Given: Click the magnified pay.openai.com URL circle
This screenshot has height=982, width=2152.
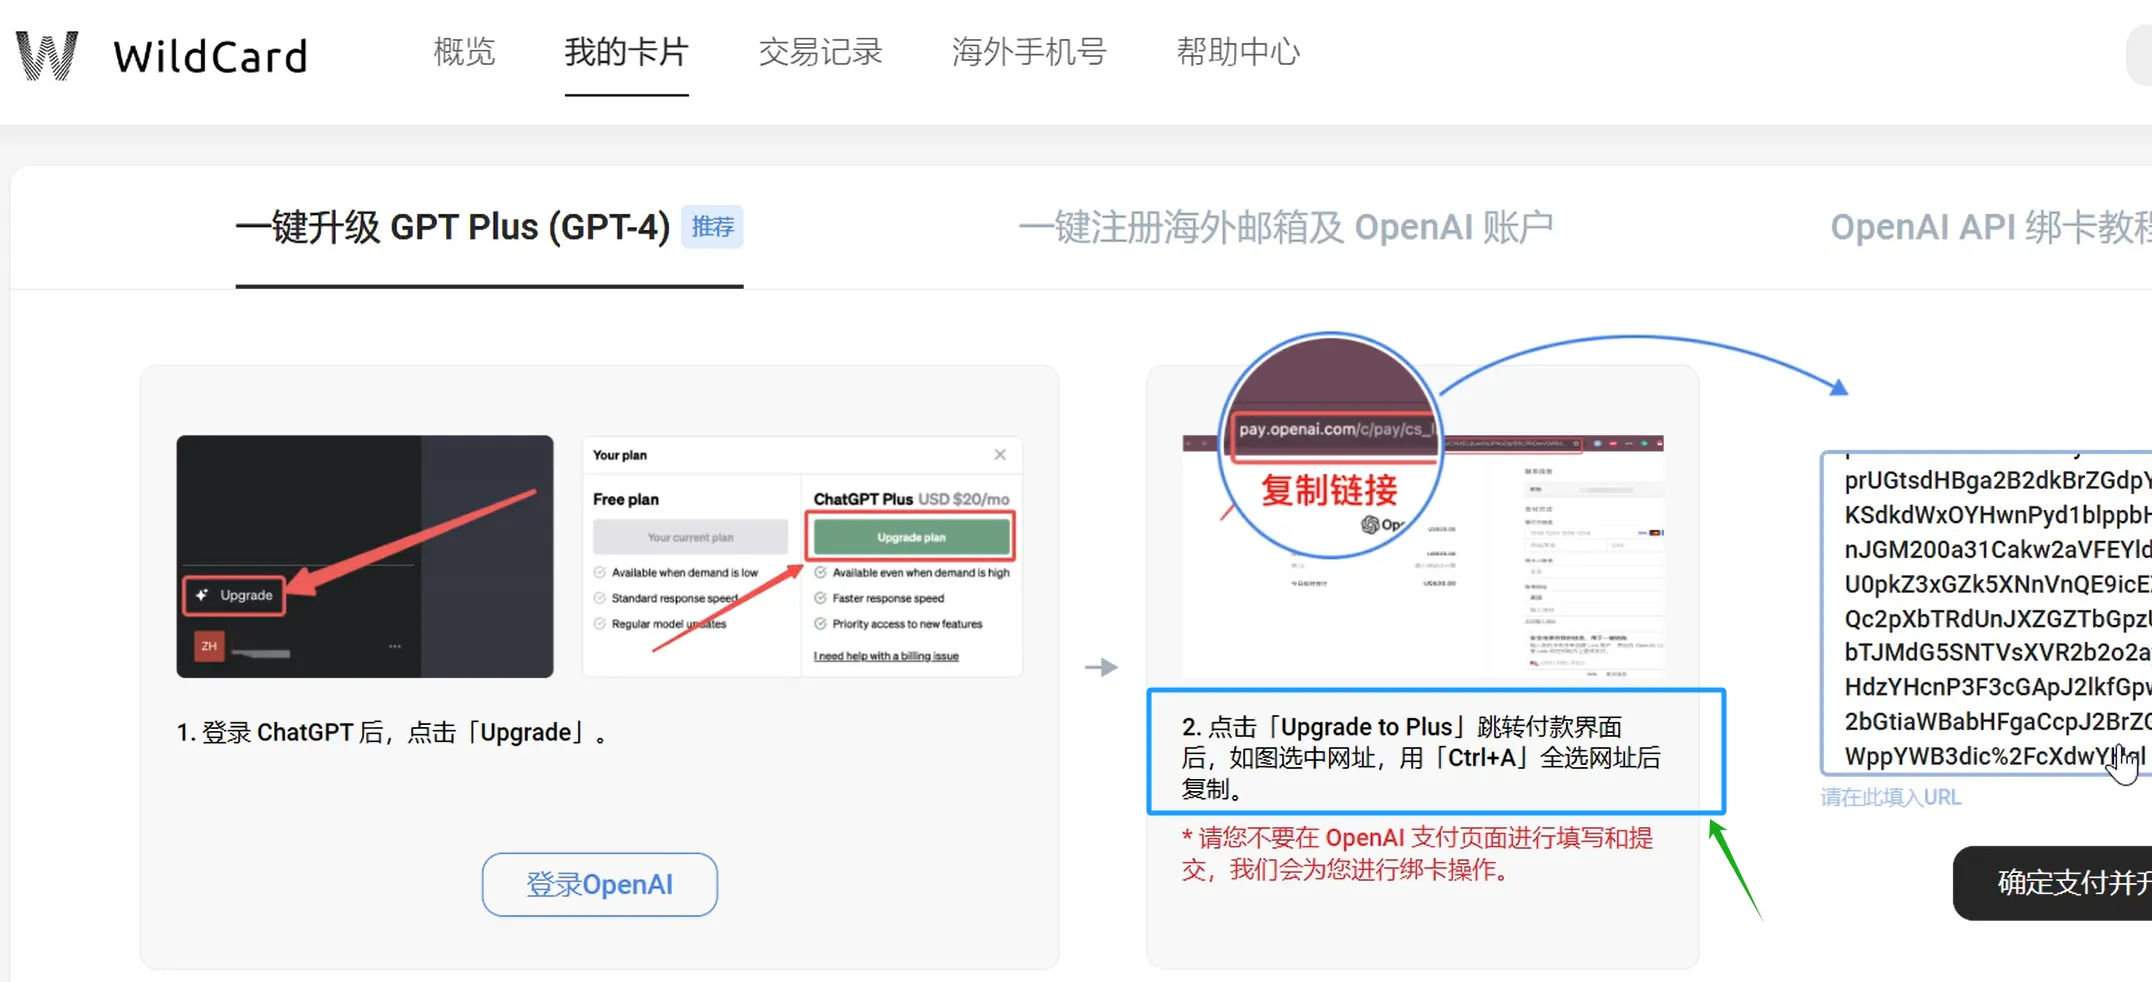Looking at the screenshot, I should click(1330, 445).
